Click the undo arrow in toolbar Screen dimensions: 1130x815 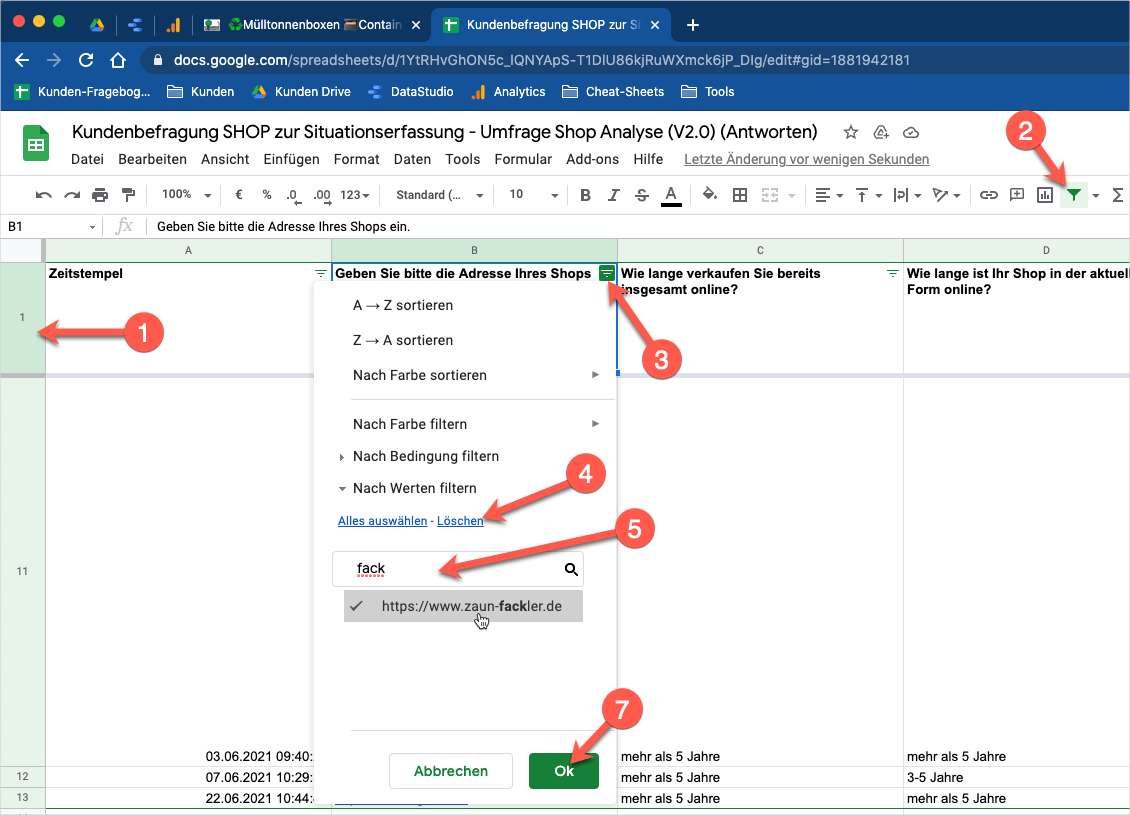(43, 195)
